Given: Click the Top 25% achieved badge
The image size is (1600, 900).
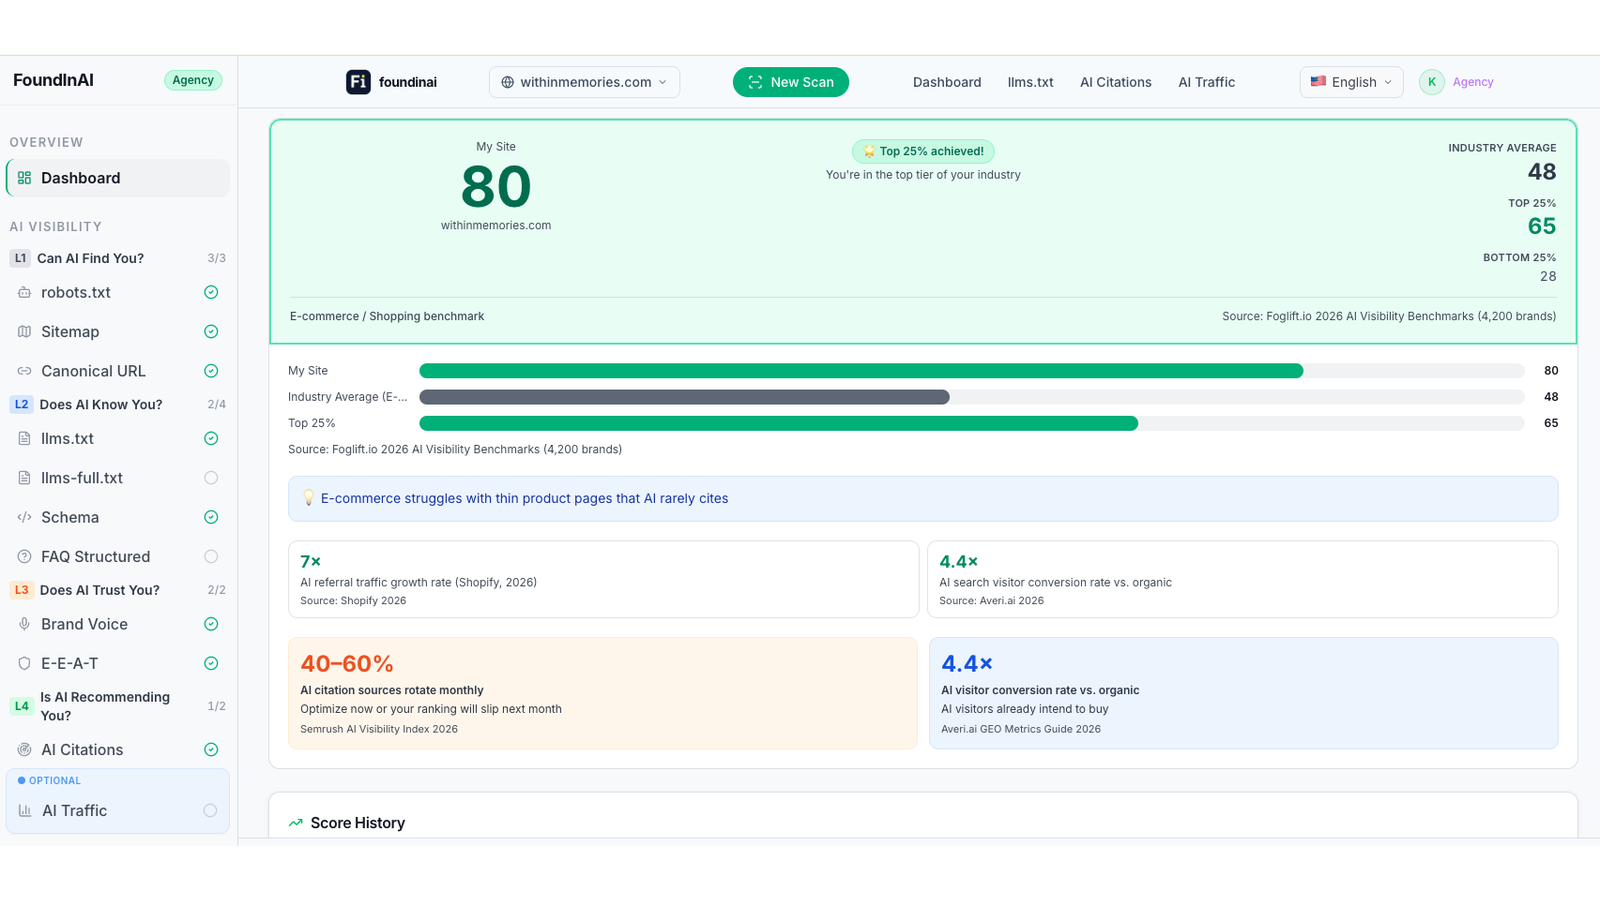Looking at the screenshot, I should click(x=923, y=152).
